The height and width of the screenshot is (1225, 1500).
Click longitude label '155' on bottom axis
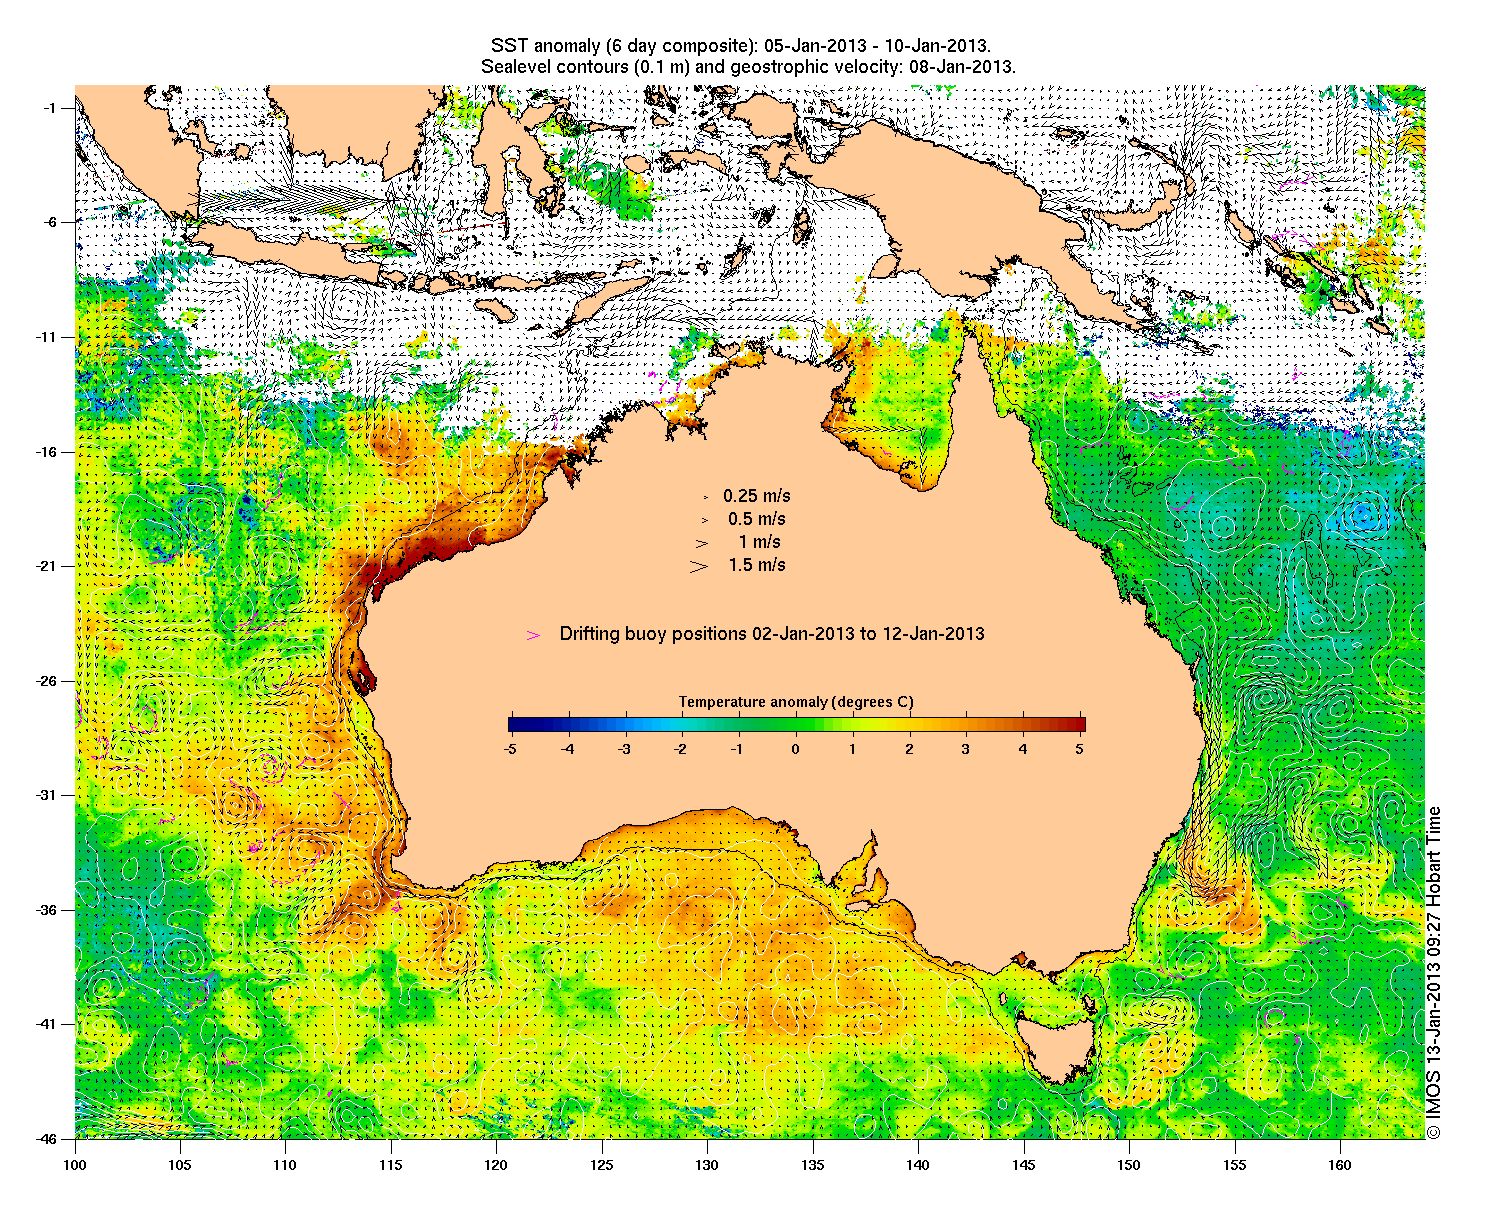(1235, 1165)
